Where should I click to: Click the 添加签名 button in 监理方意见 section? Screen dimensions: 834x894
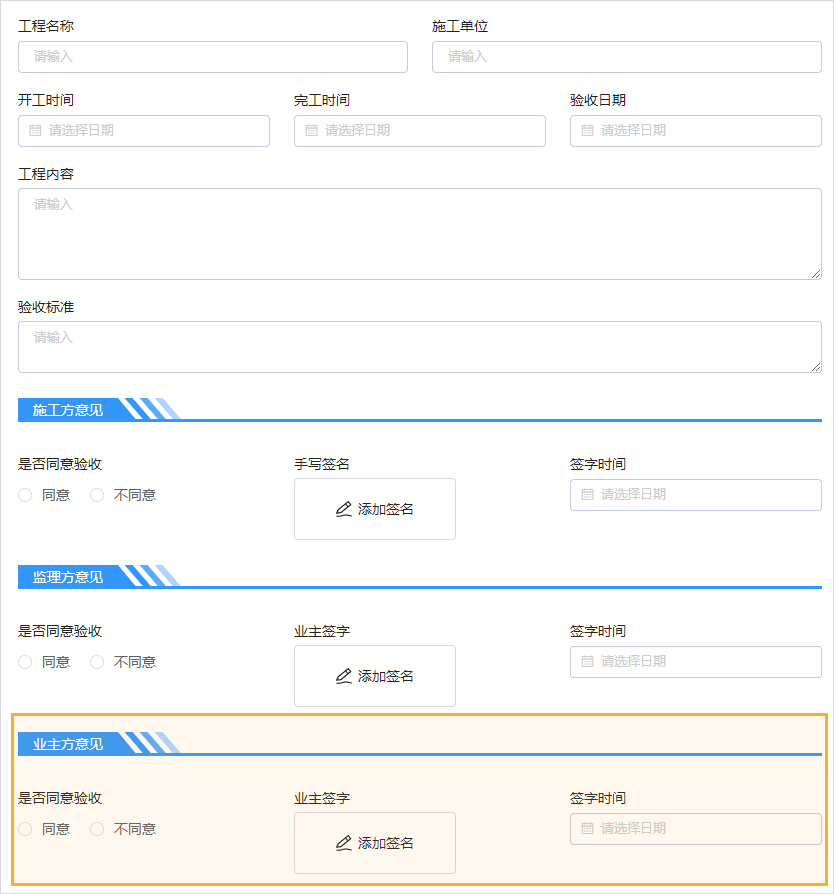point(374,676)
